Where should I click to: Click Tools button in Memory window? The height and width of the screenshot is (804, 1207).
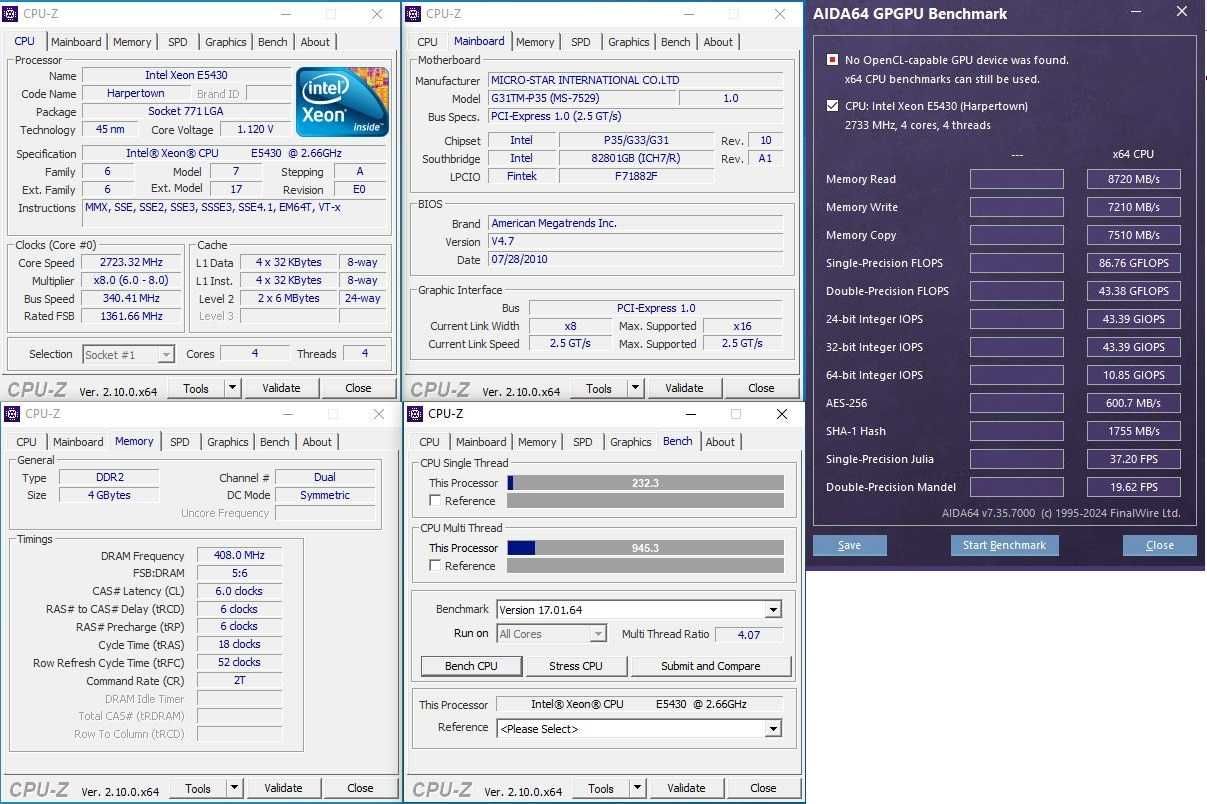[x=198, y=788]
